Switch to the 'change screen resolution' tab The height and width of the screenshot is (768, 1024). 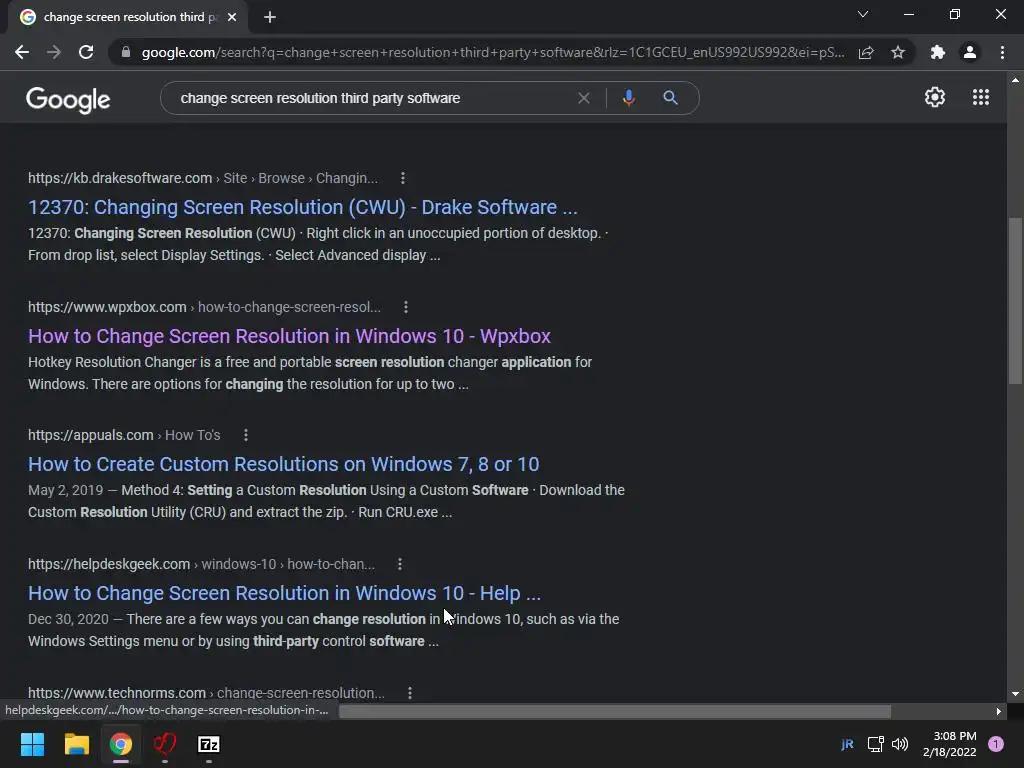128,17
